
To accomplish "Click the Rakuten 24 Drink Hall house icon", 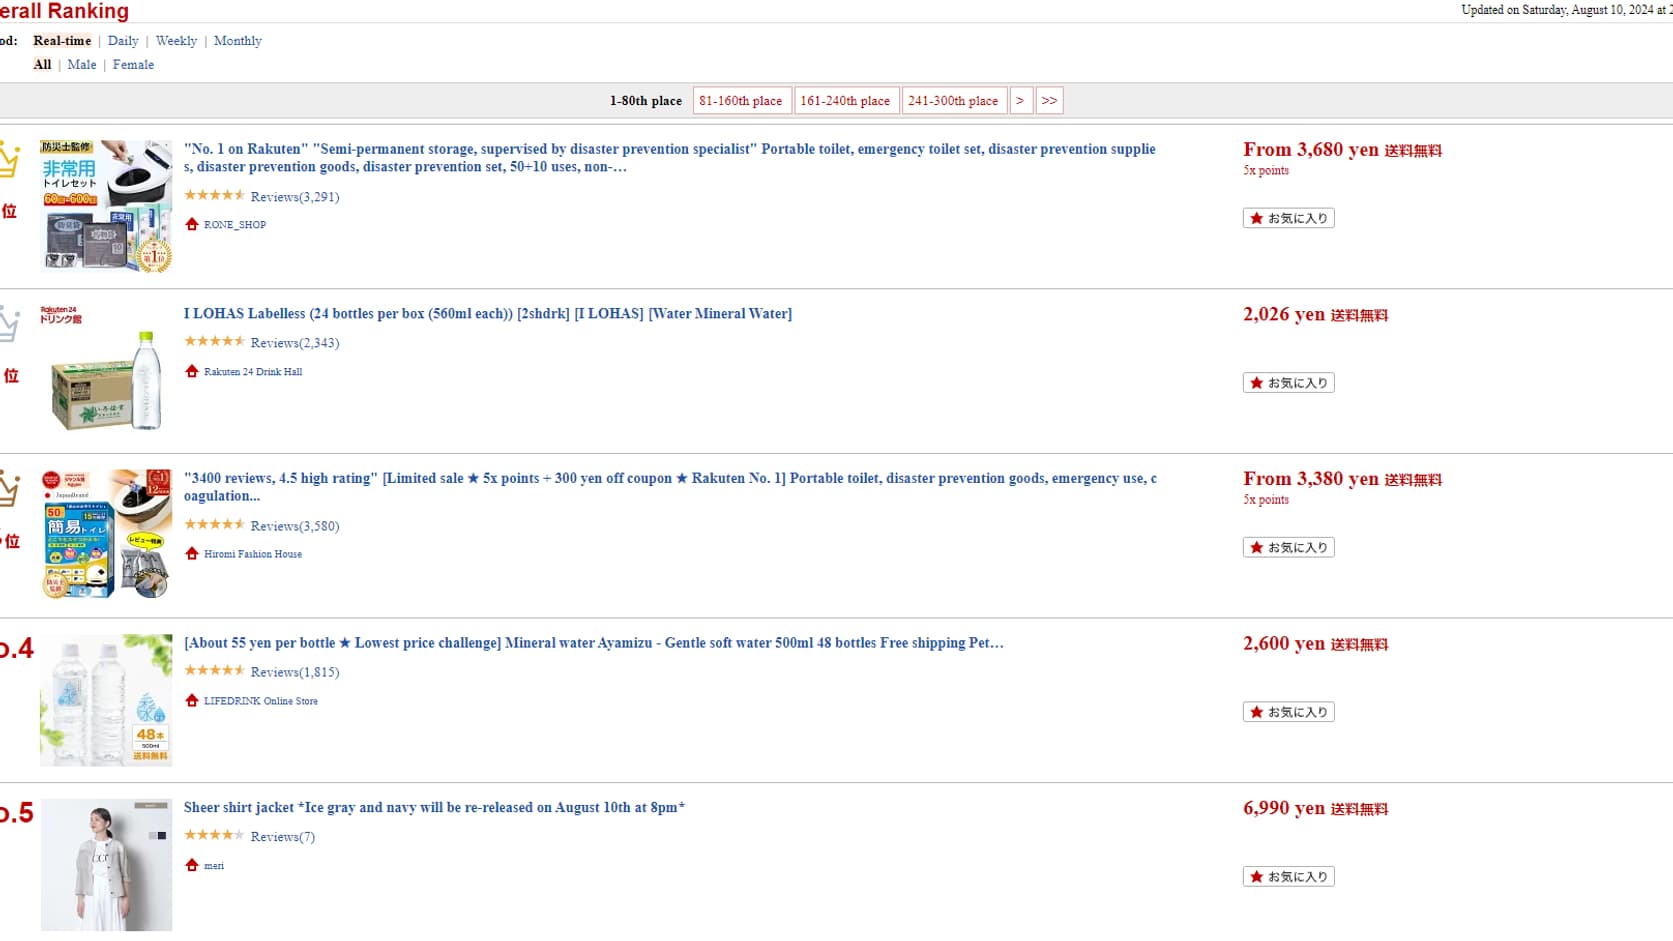I will click(x=192, y=371).
